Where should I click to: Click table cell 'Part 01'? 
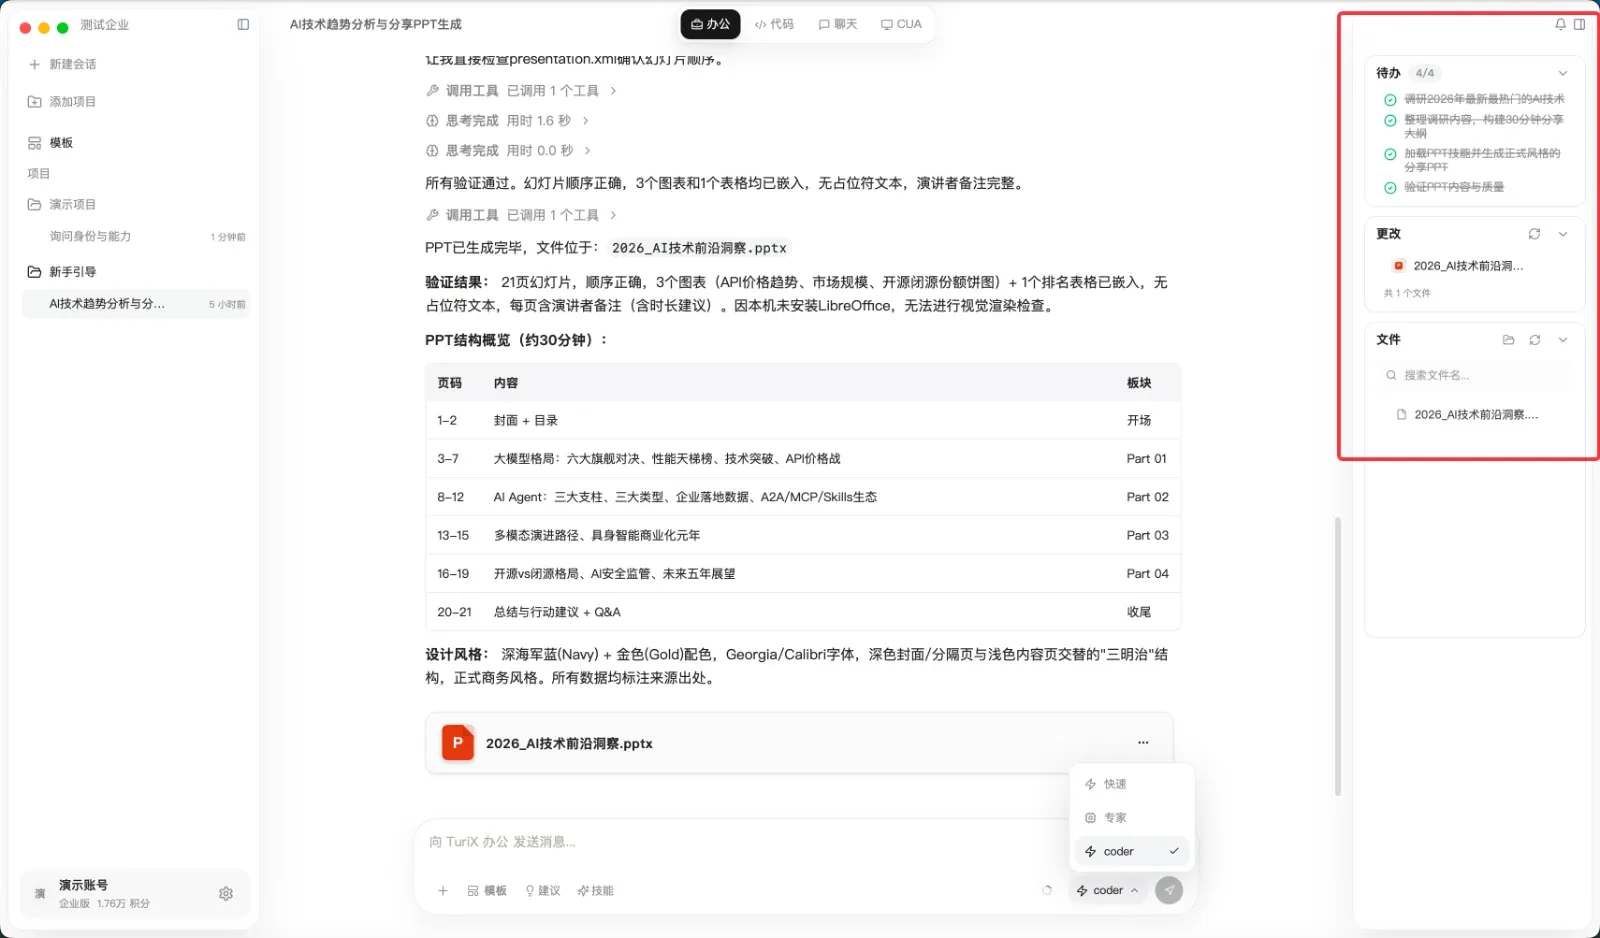[x=1146, y=459]
